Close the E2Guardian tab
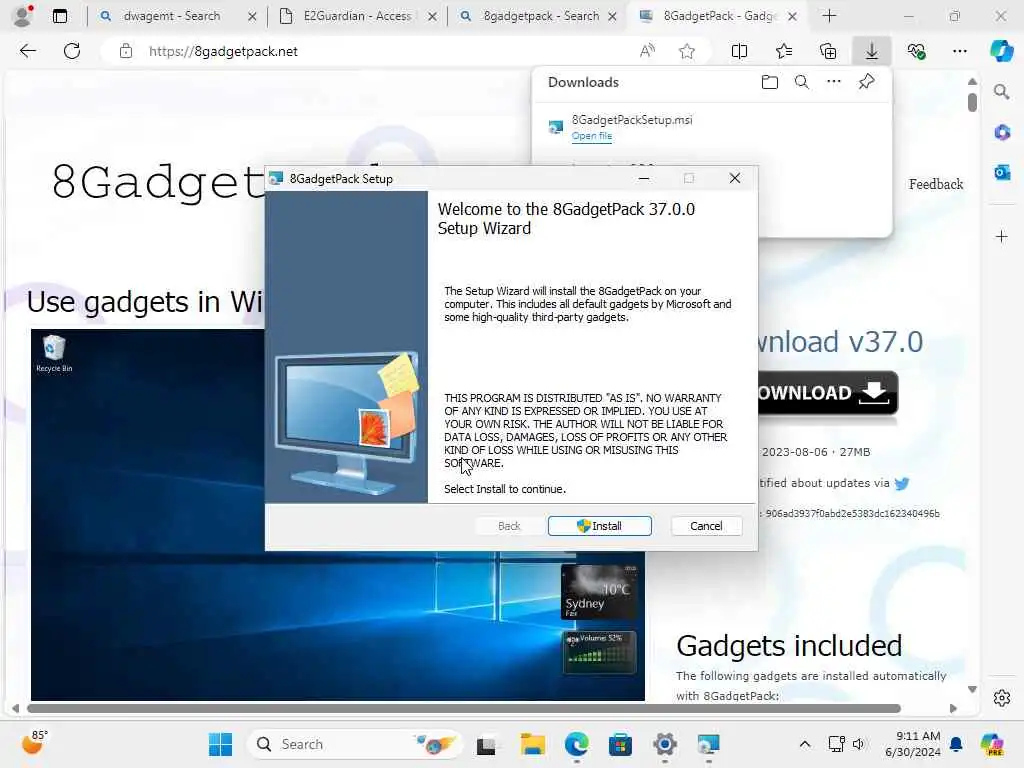The image size is (1024, 768). coord(432,16)
